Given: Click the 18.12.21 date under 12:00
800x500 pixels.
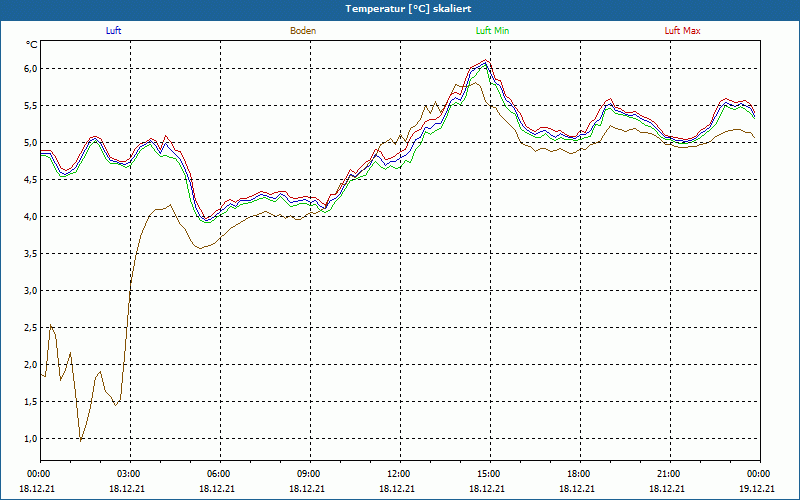Looking at the screenshot, I should pyautogui.click(x=396, y=488).
